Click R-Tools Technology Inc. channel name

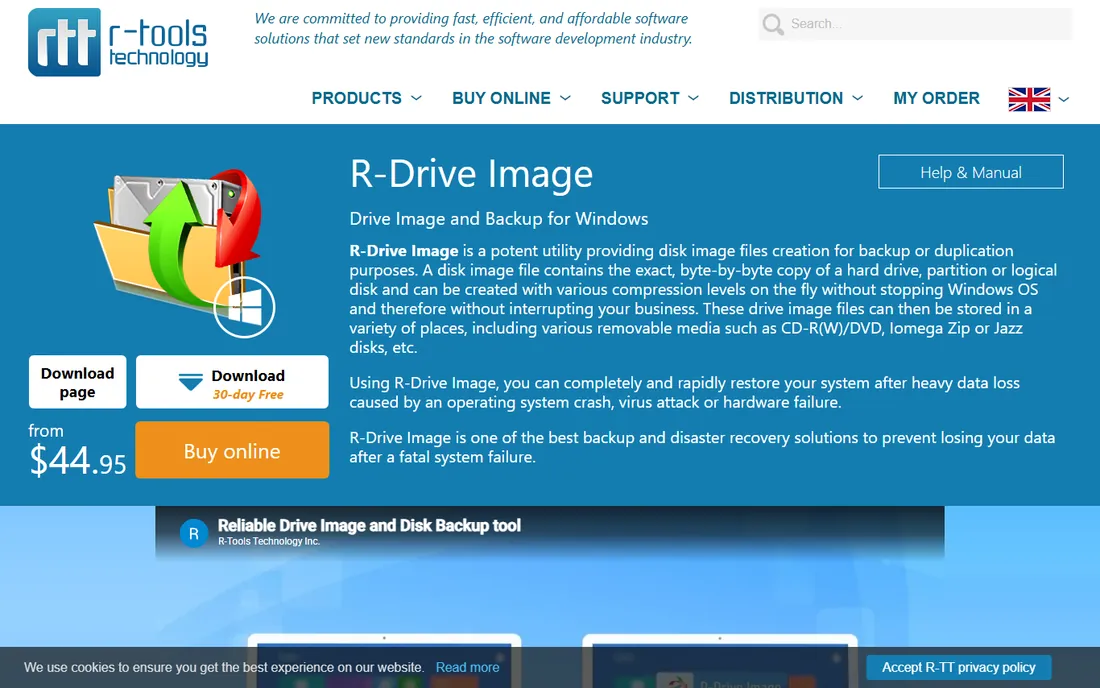click(x=269, y=541)
